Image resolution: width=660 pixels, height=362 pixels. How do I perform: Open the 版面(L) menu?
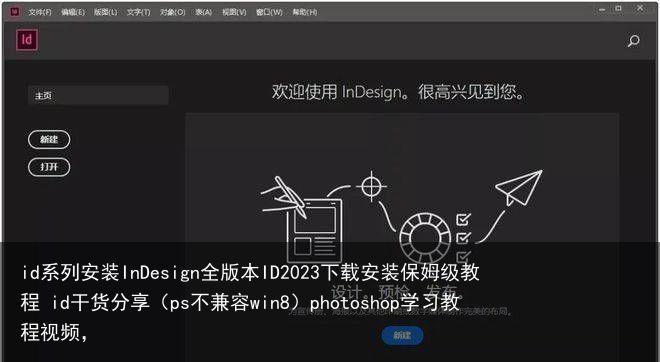tap(105, 12)
